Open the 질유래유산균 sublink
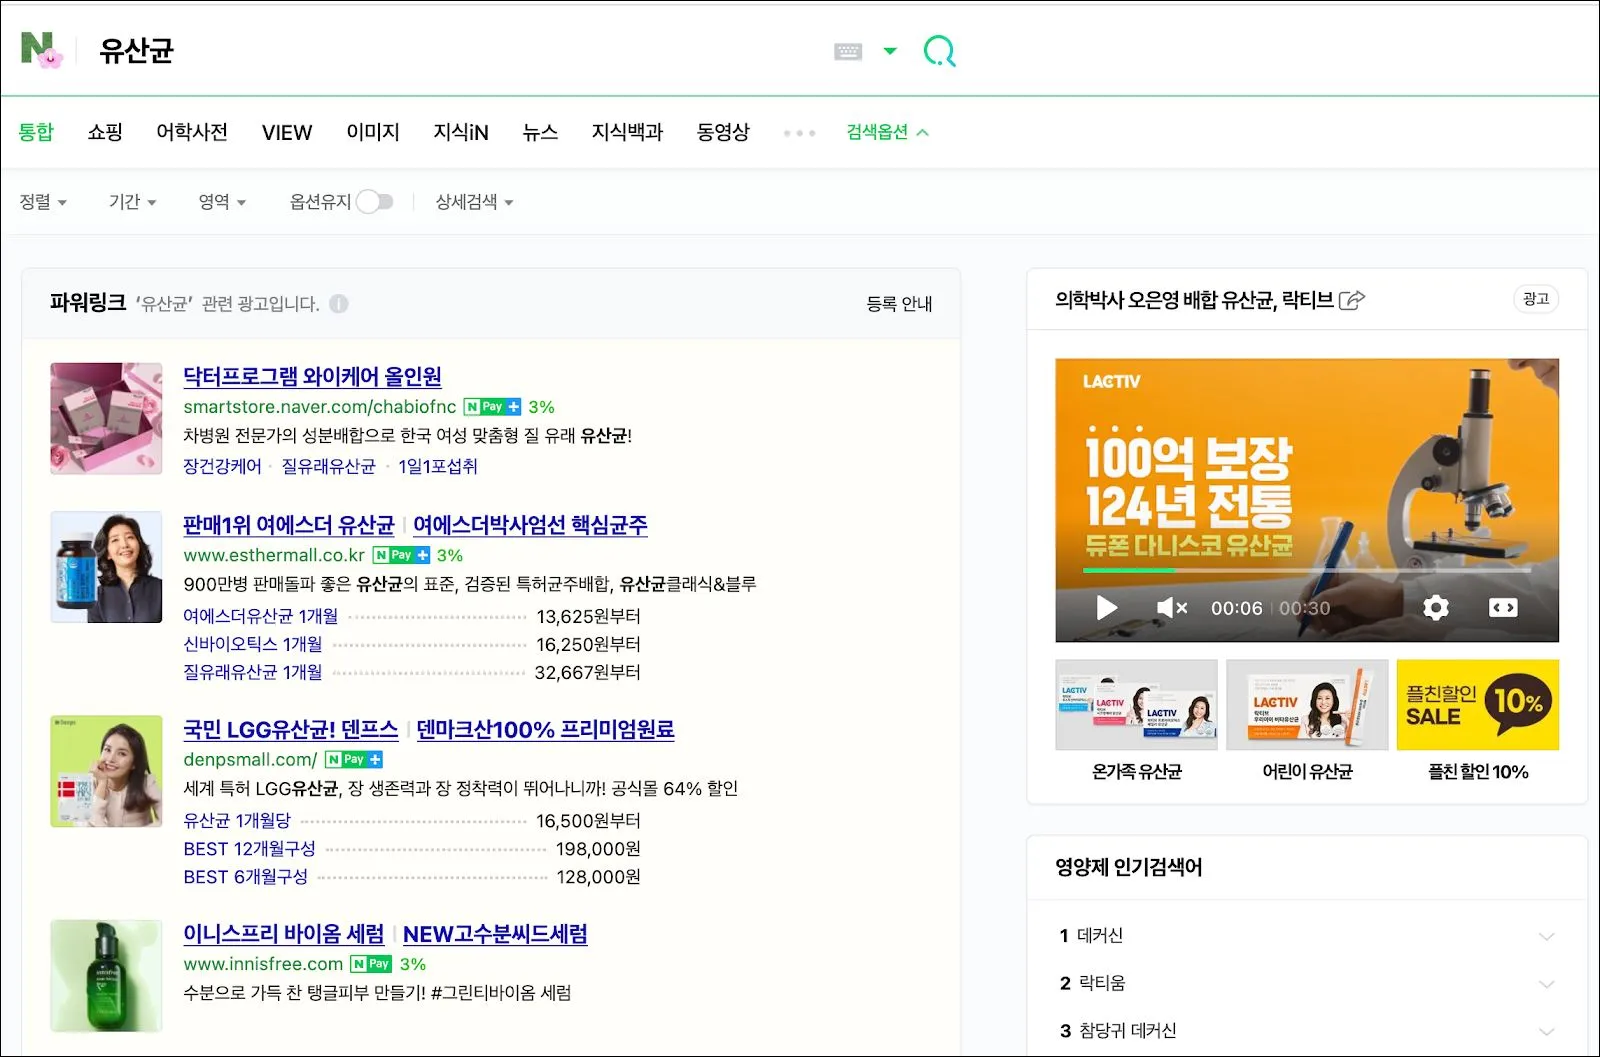Viewport: 1600px width, 1057px height. coord(328,466)
